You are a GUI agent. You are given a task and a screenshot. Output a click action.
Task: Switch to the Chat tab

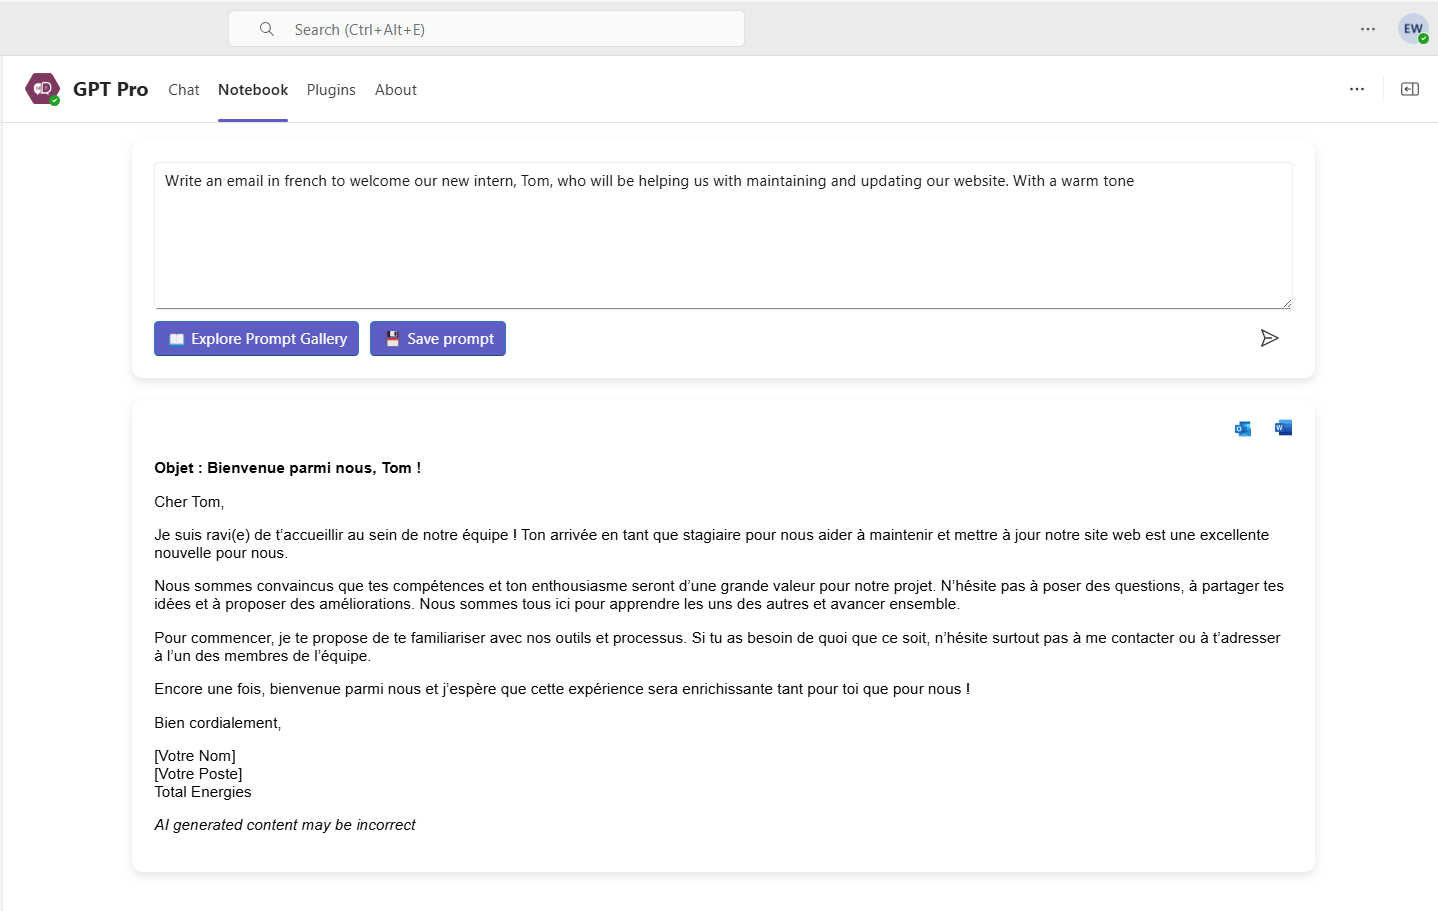pyautogui.click(x=183, y=90)
